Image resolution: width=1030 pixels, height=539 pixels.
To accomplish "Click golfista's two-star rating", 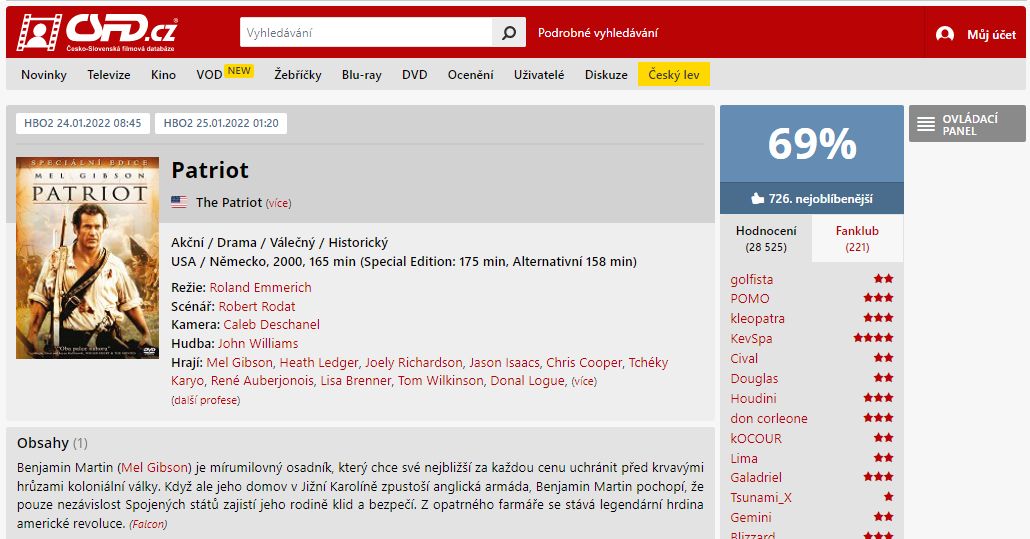I will (x=884, y=278).
